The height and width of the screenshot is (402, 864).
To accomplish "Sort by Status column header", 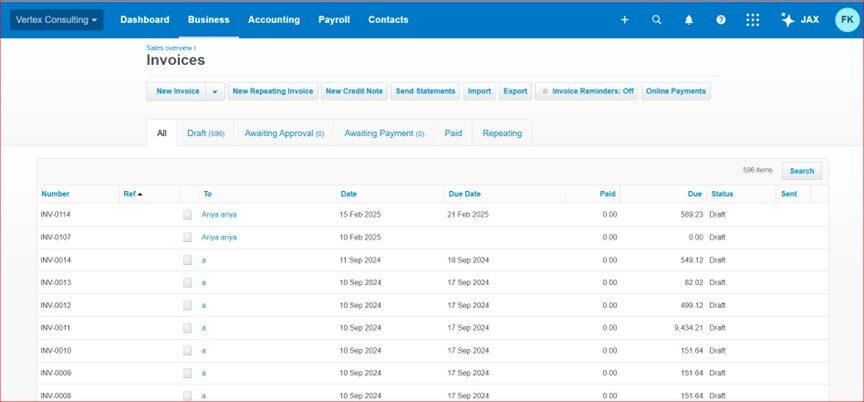I will coord(722,194).
